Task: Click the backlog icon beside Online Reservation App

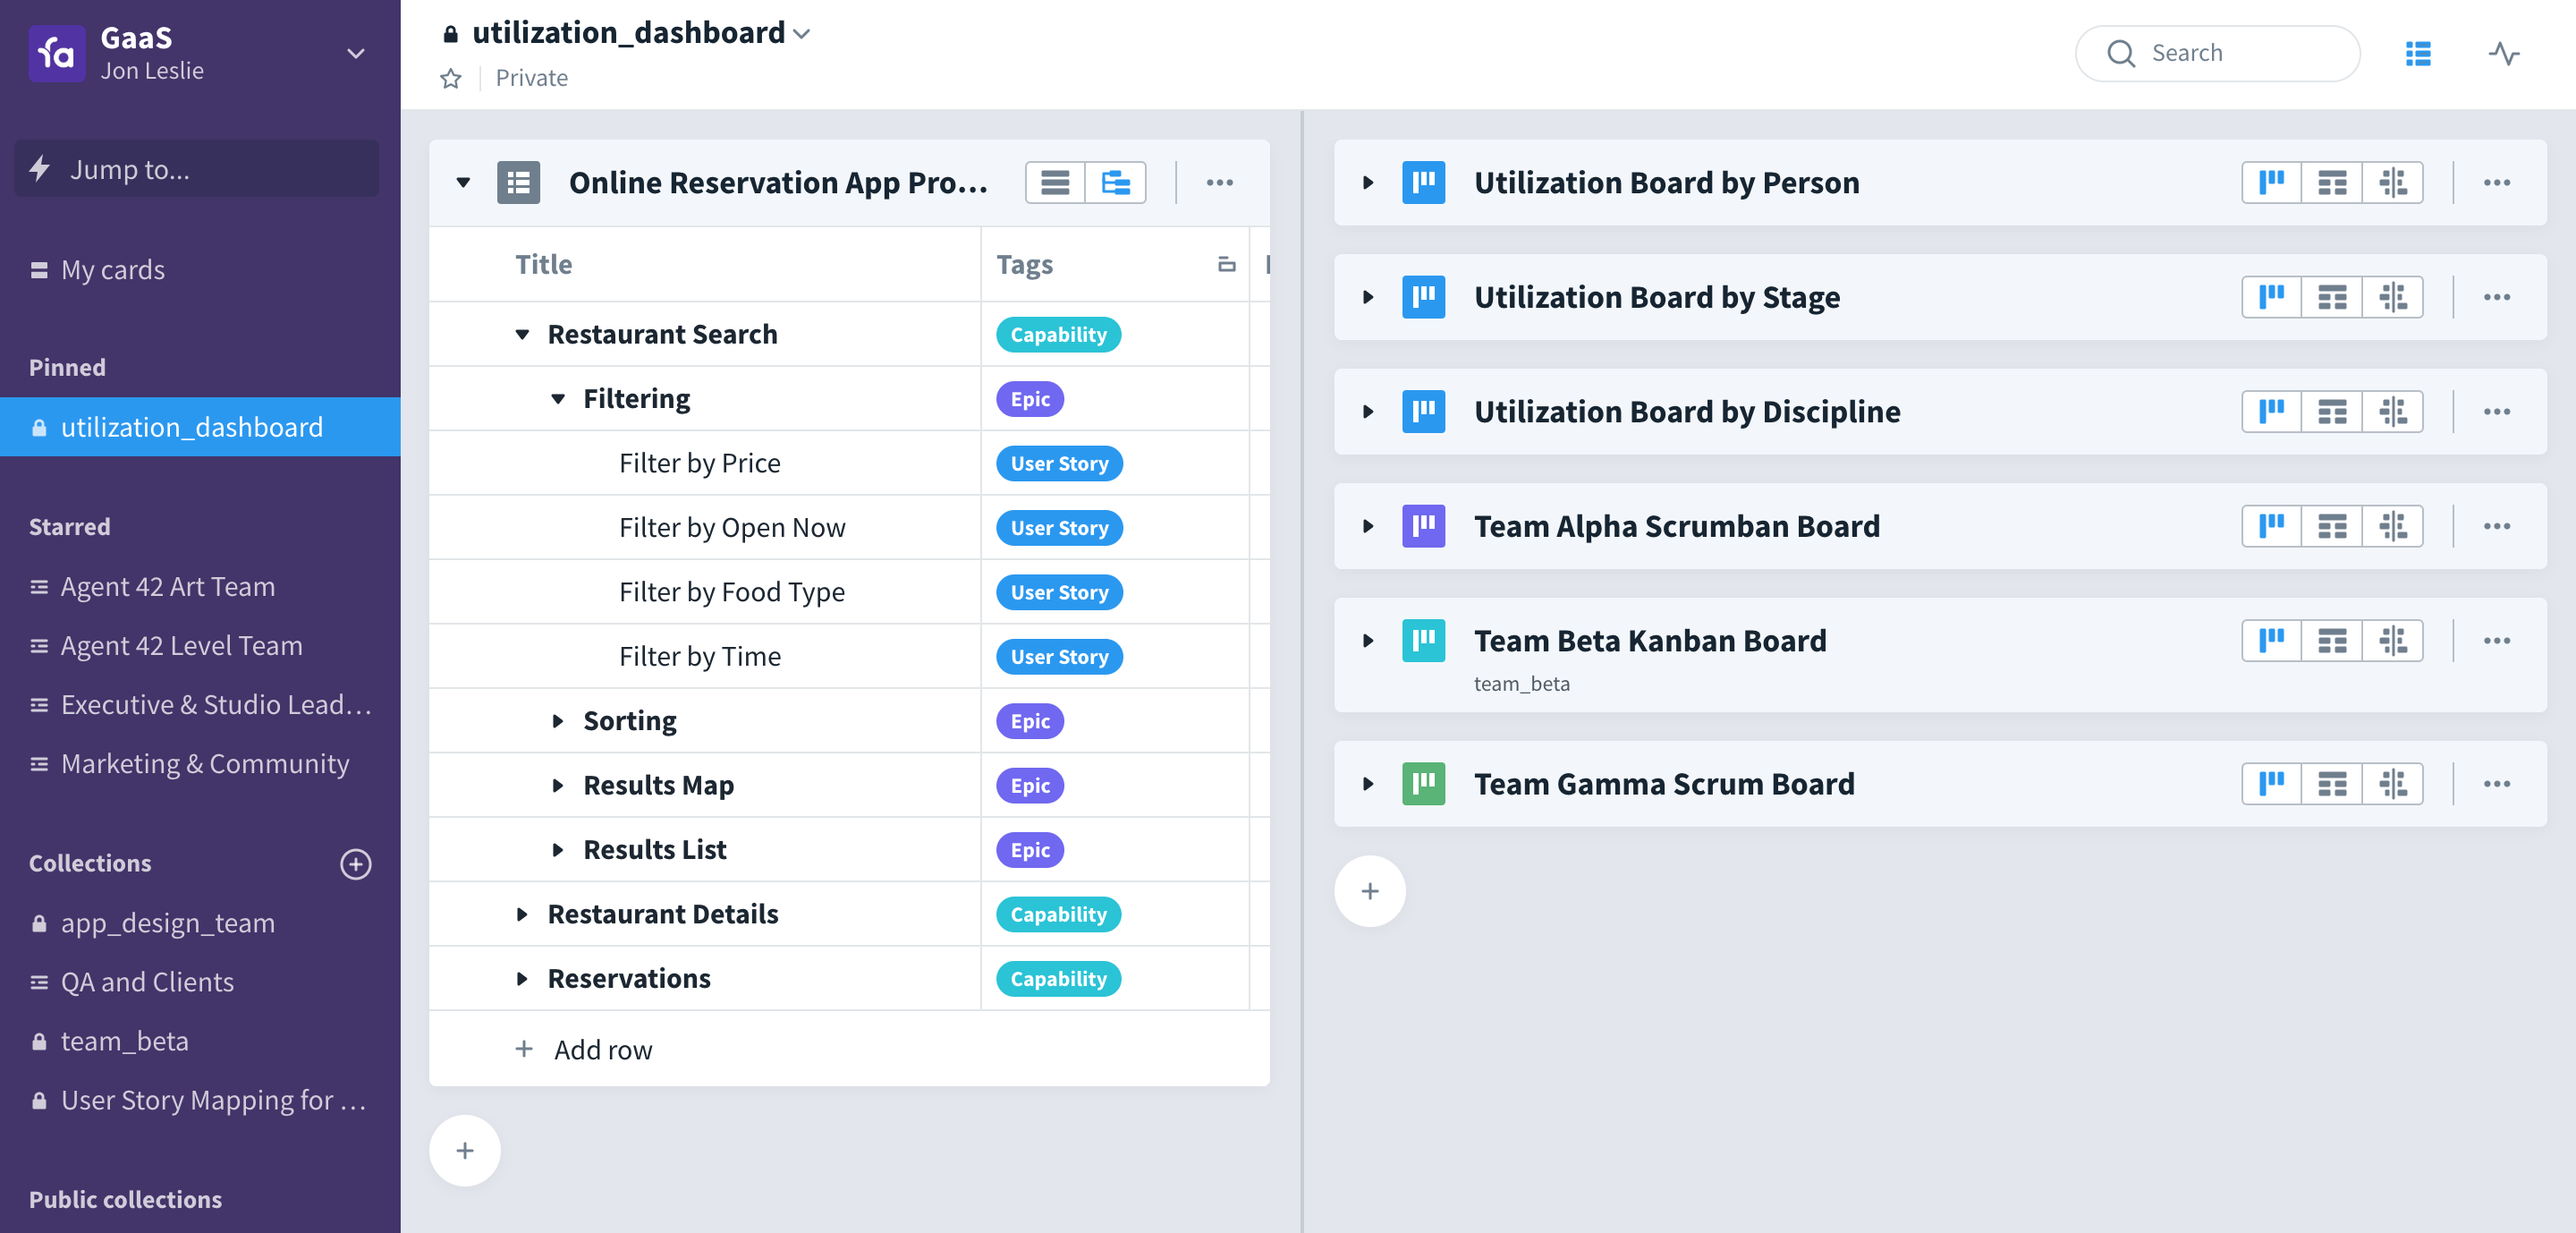Action: pos(518,182)
